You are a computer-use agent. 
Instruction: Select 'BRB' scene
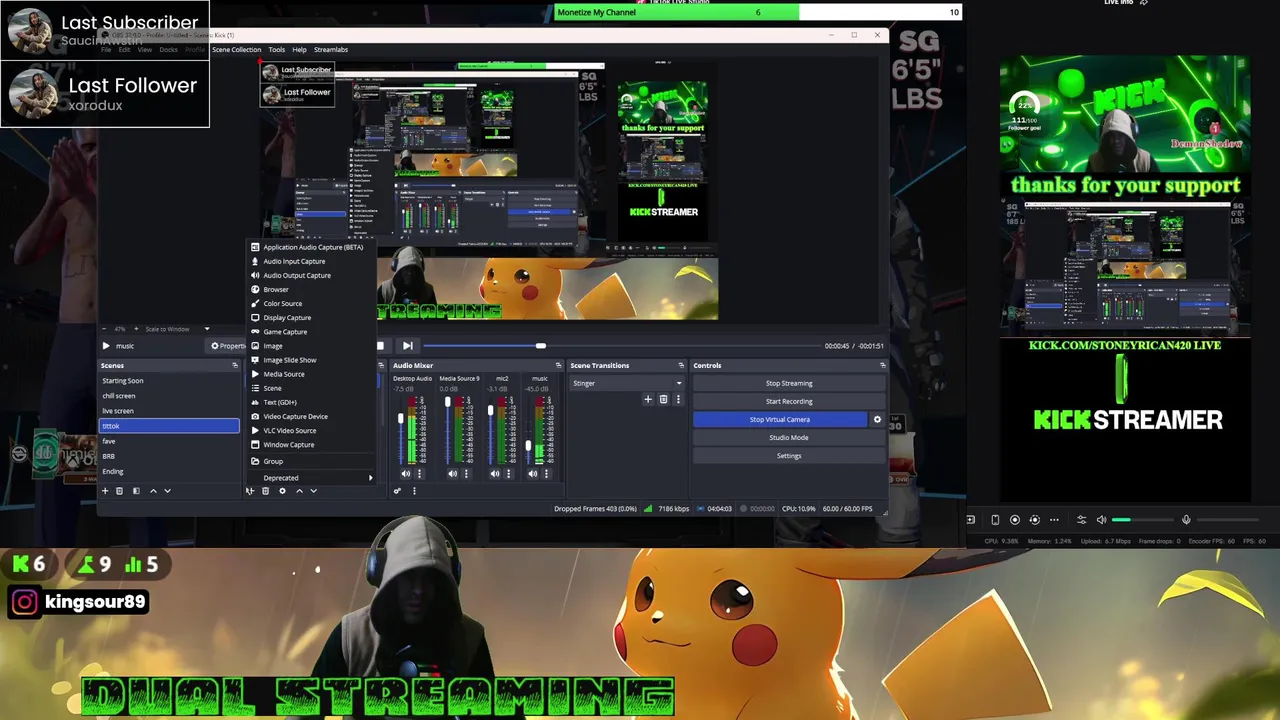click(x=169, y=456)
